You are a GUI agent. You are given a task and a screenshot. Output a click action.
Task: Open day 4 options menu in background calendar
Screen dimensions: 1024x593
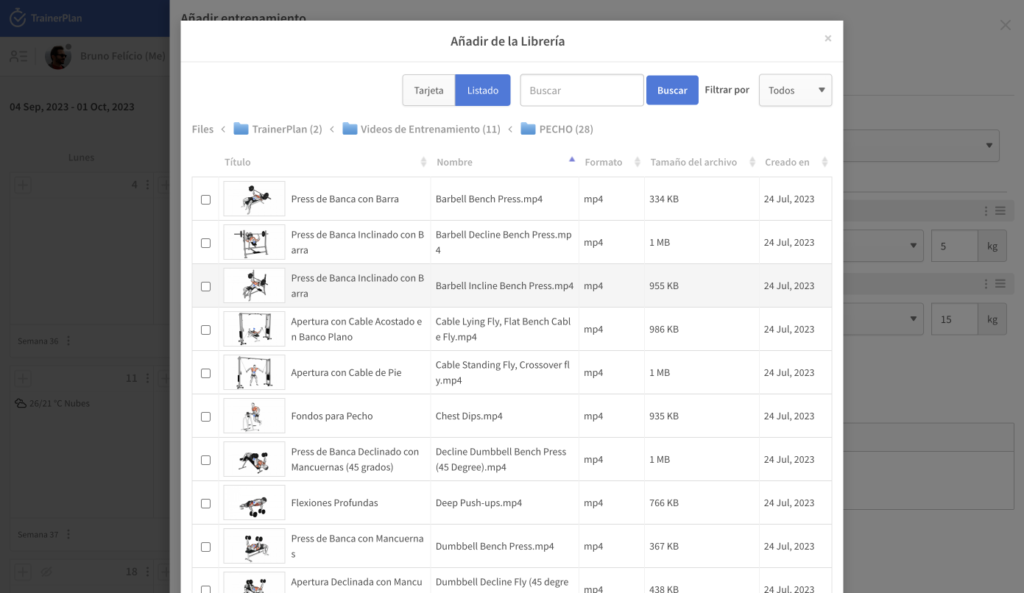148,185
